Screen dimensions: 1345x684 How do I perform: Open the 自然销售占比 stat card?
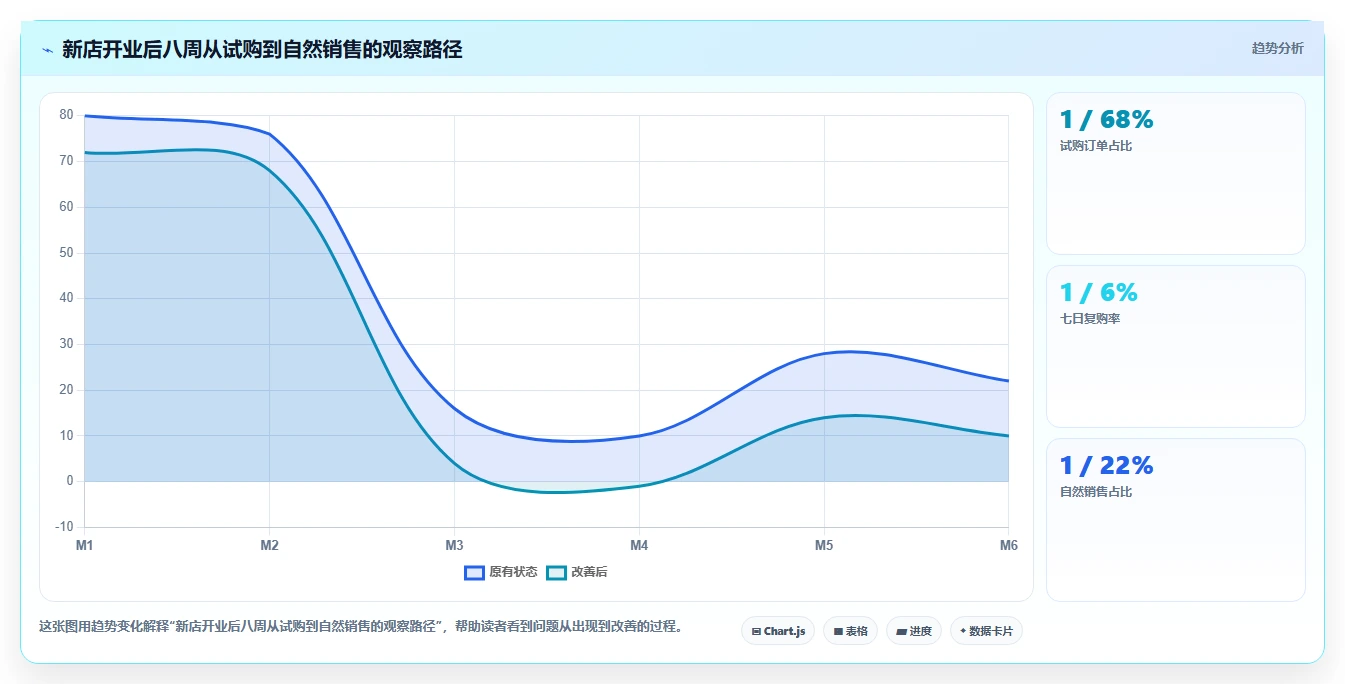click(x=1176, y=520)
